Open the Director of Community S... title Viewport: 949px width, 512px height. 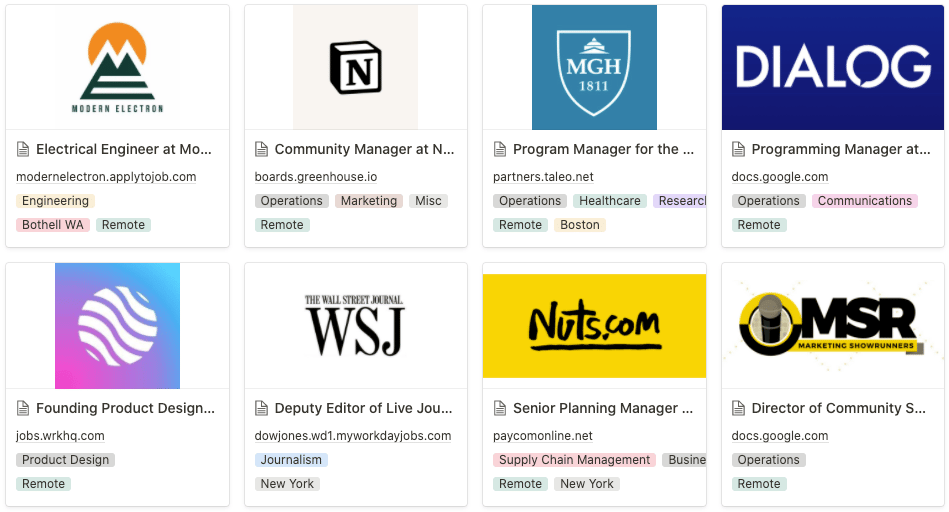tap(838, 408)
